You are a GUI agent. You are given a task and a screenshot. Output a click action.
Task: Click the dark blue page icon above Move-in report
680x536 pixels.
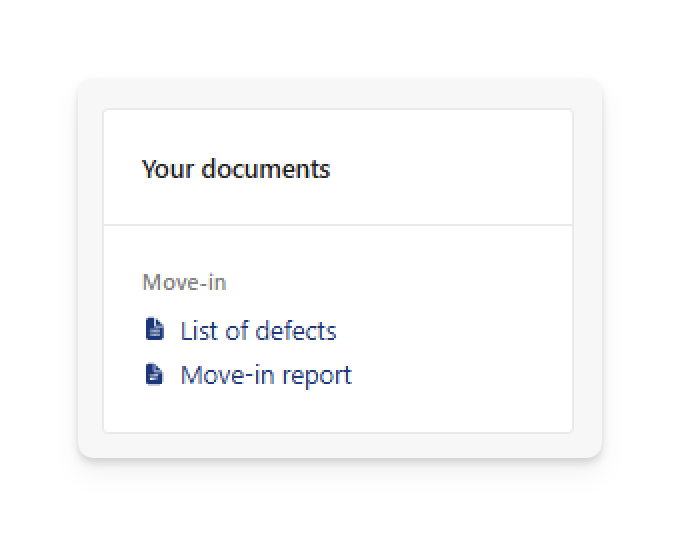(x=154, y=329)
